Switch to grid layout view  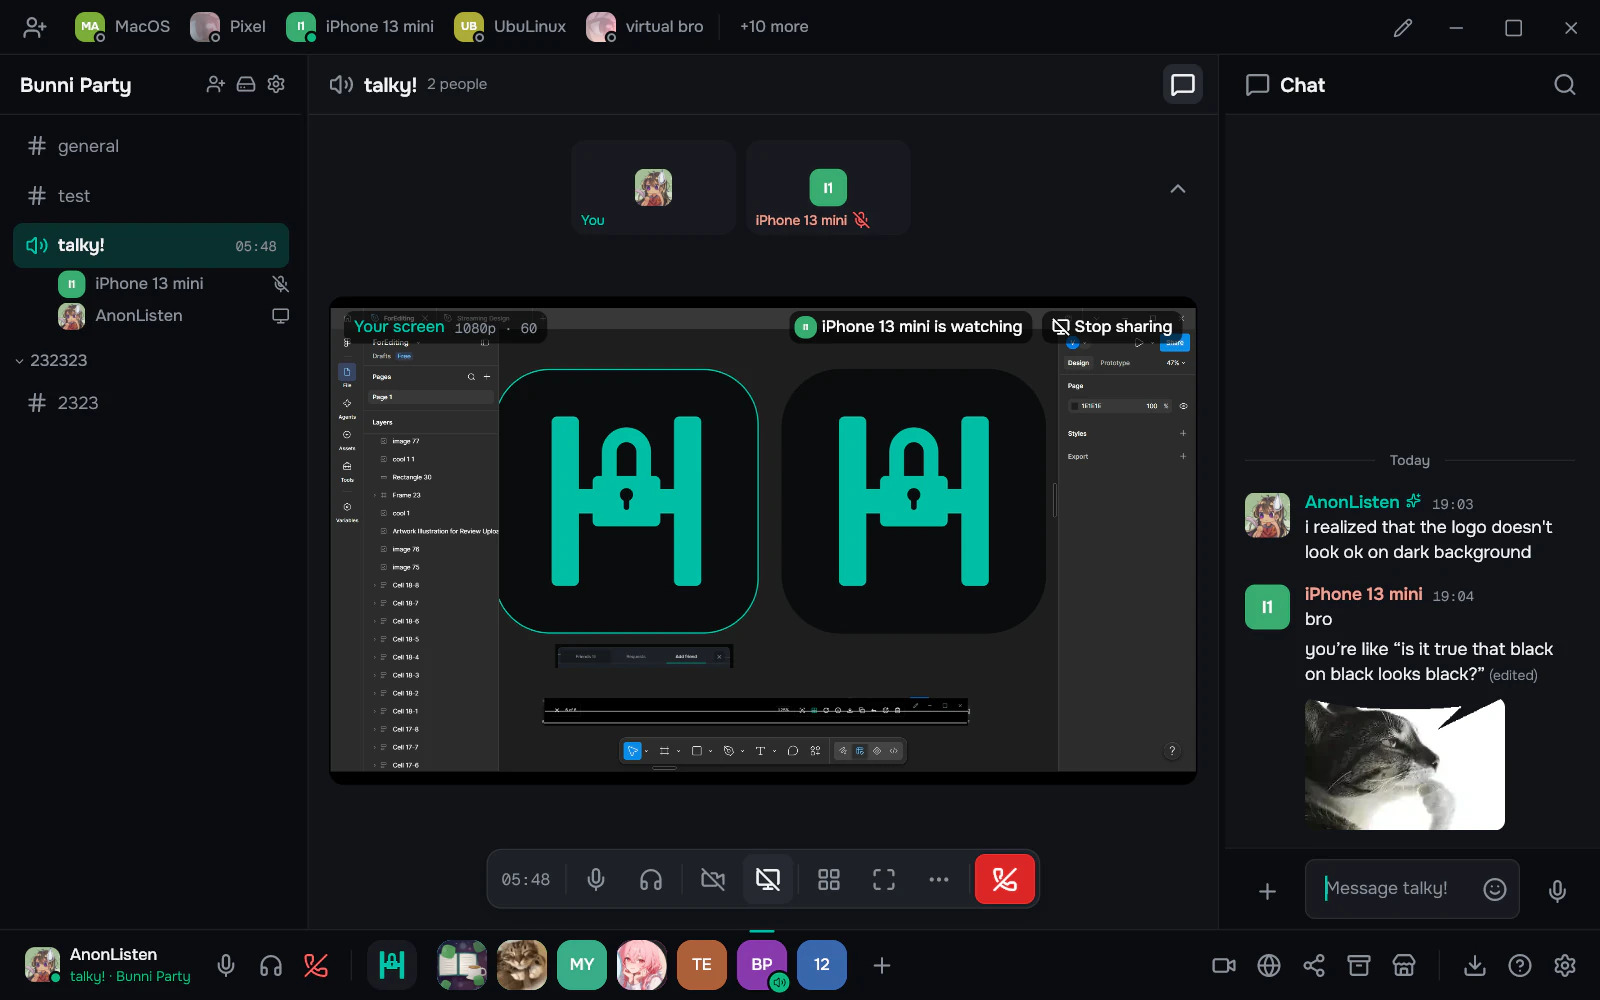[829, 880]
